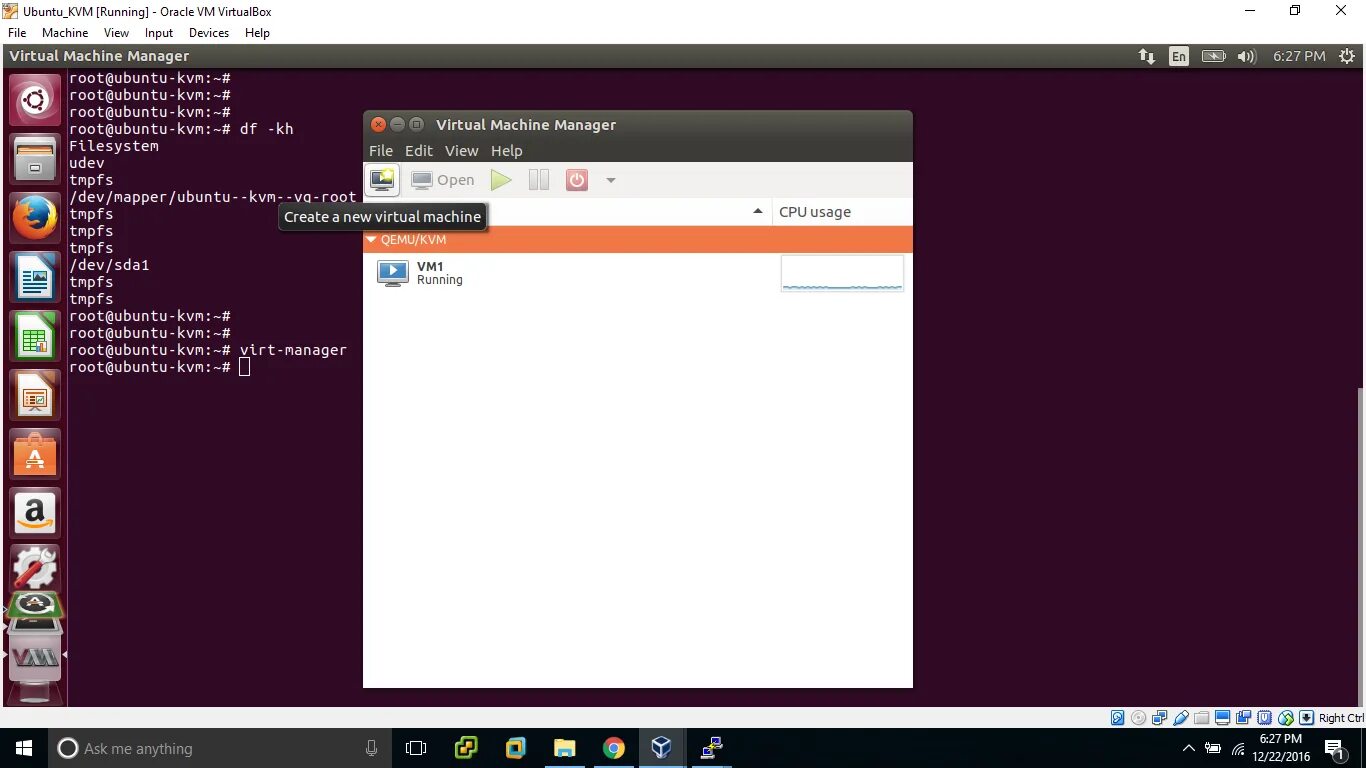This screenshot has height=768, width=1366.
Task: Click the VirtualBox USB status icon
Action: [x=1181, y=718]
